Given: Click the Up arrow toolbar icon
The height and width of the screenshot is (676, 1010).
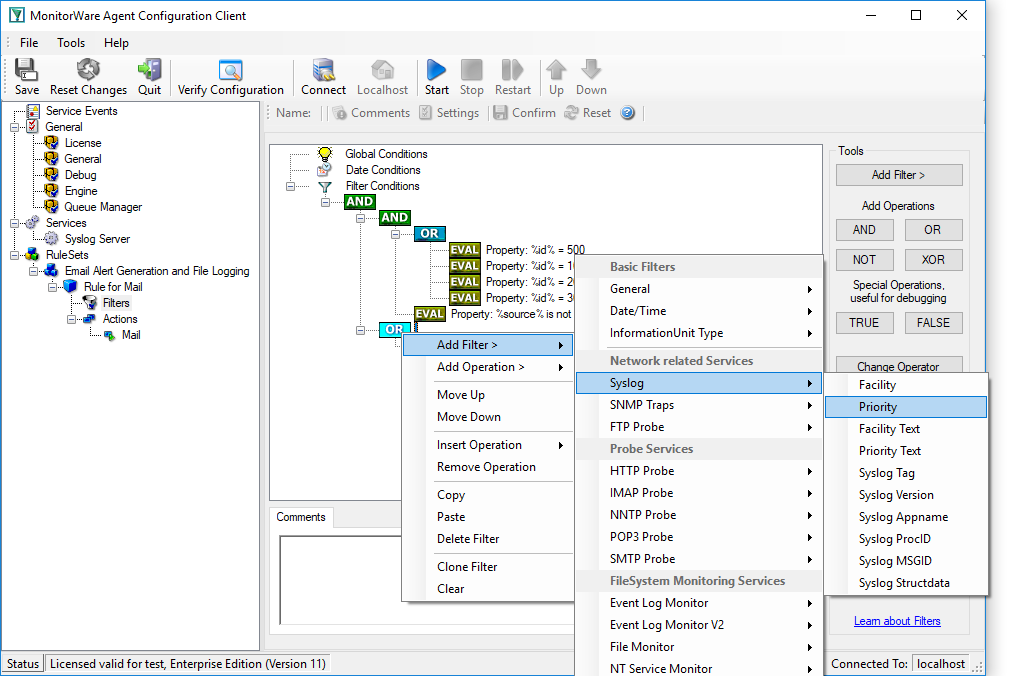Looking at the screenshot, I should [557, 70].
